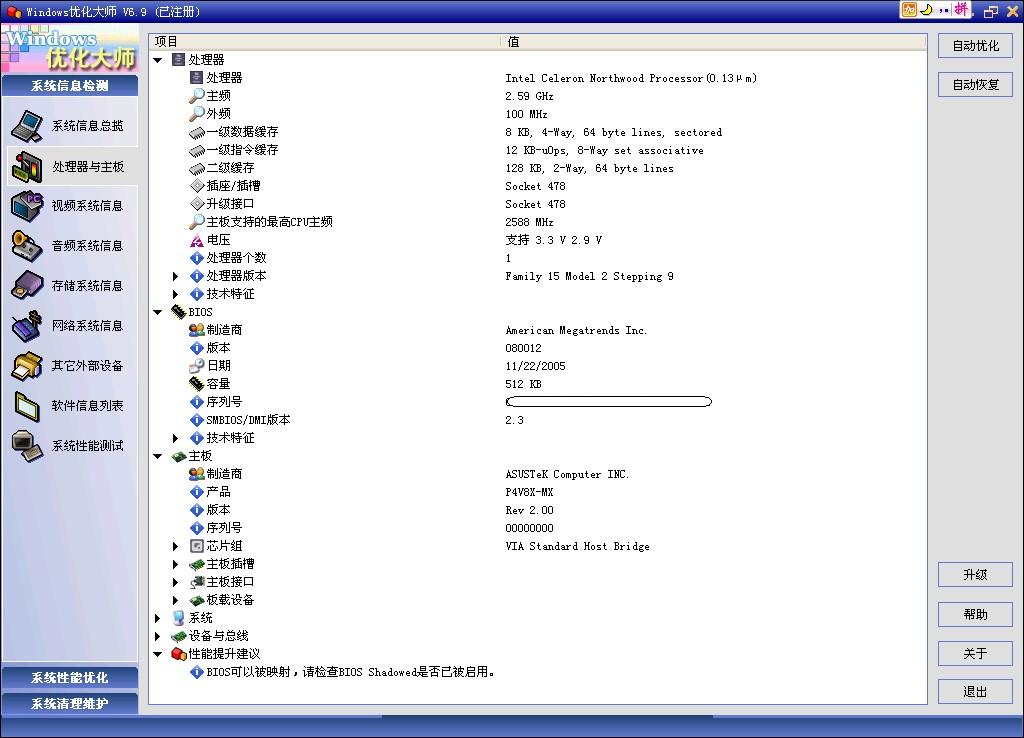Click the 自动优化 button
Image resolution: width=1024 pixels, height=738 pixels.
coord(976,46)
